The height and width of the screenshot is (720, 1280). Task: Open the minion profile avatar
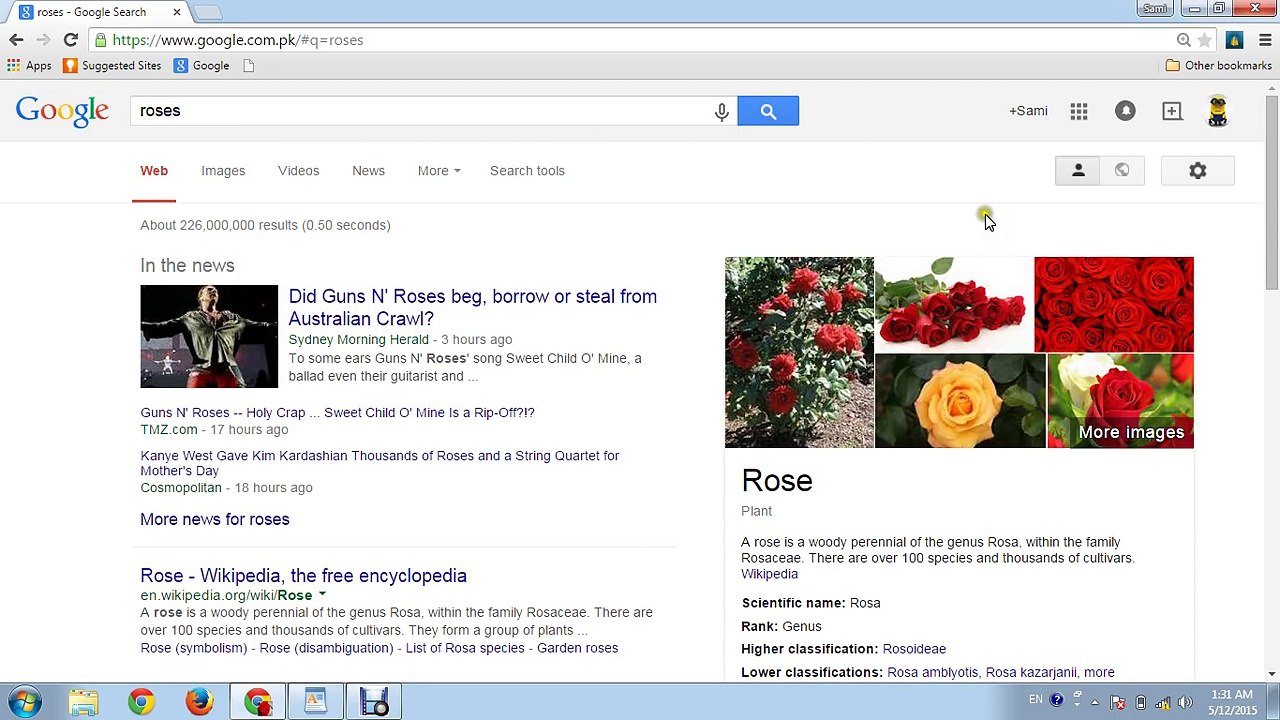(1217, 111)
